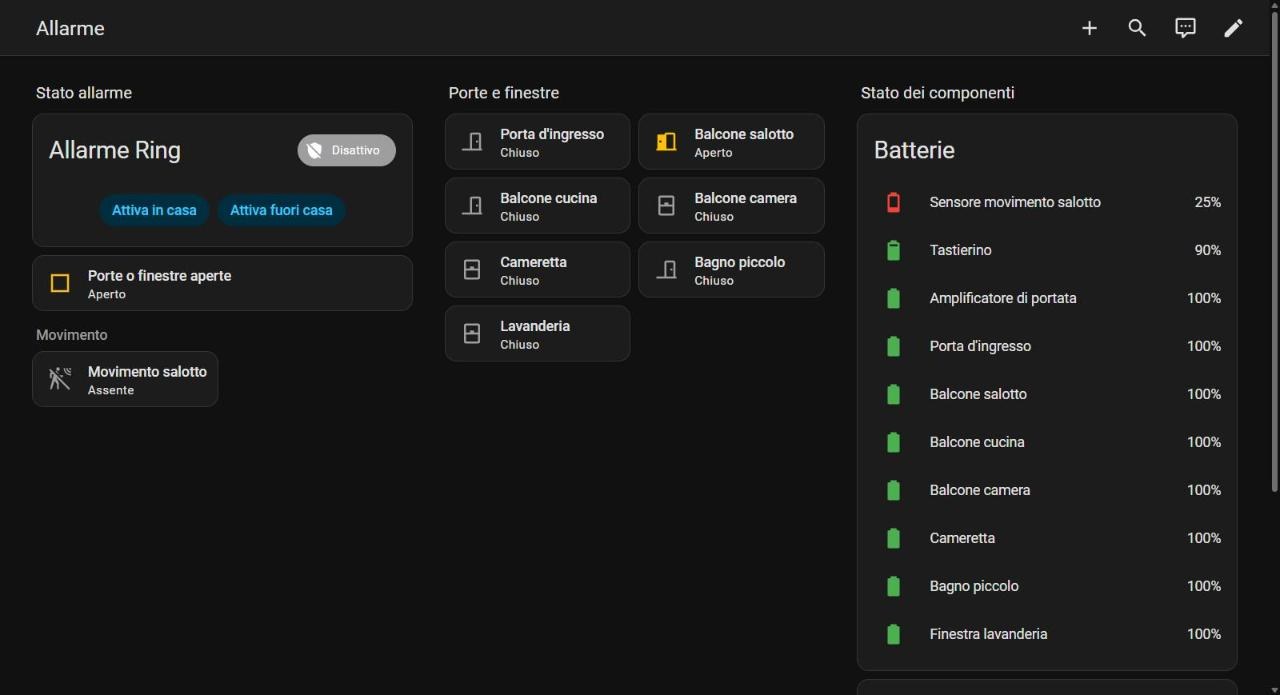Viewport: 1280px width, 695px height.
Task: Open the Movimento salotto sensor card
Action: point(125,379)
